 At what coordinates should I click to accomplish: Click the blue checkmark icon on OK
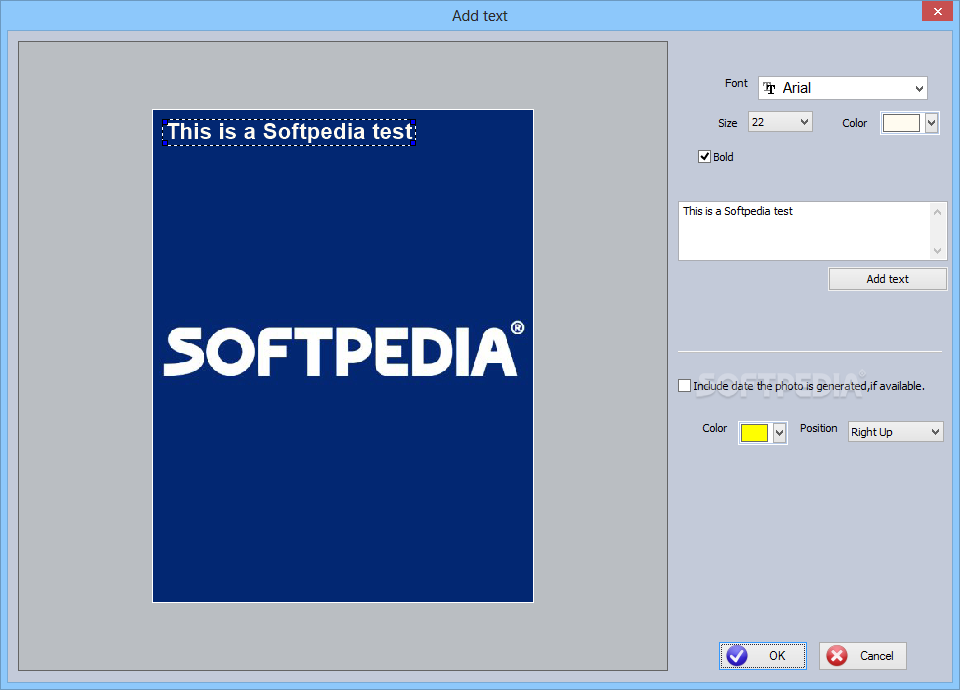(x=737, y=656)
